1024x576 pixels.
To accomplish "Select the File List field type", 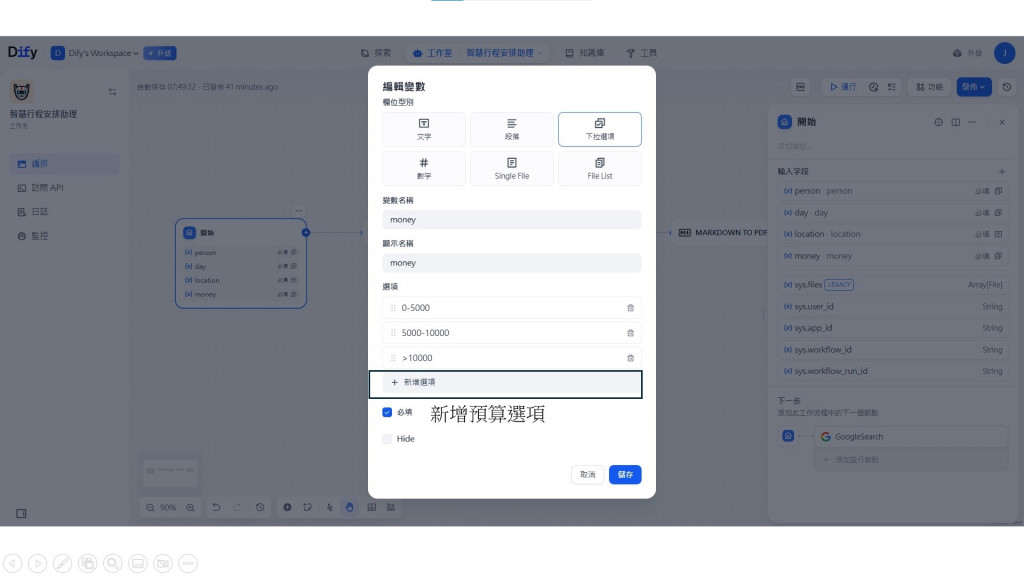I will coord(600,168).
